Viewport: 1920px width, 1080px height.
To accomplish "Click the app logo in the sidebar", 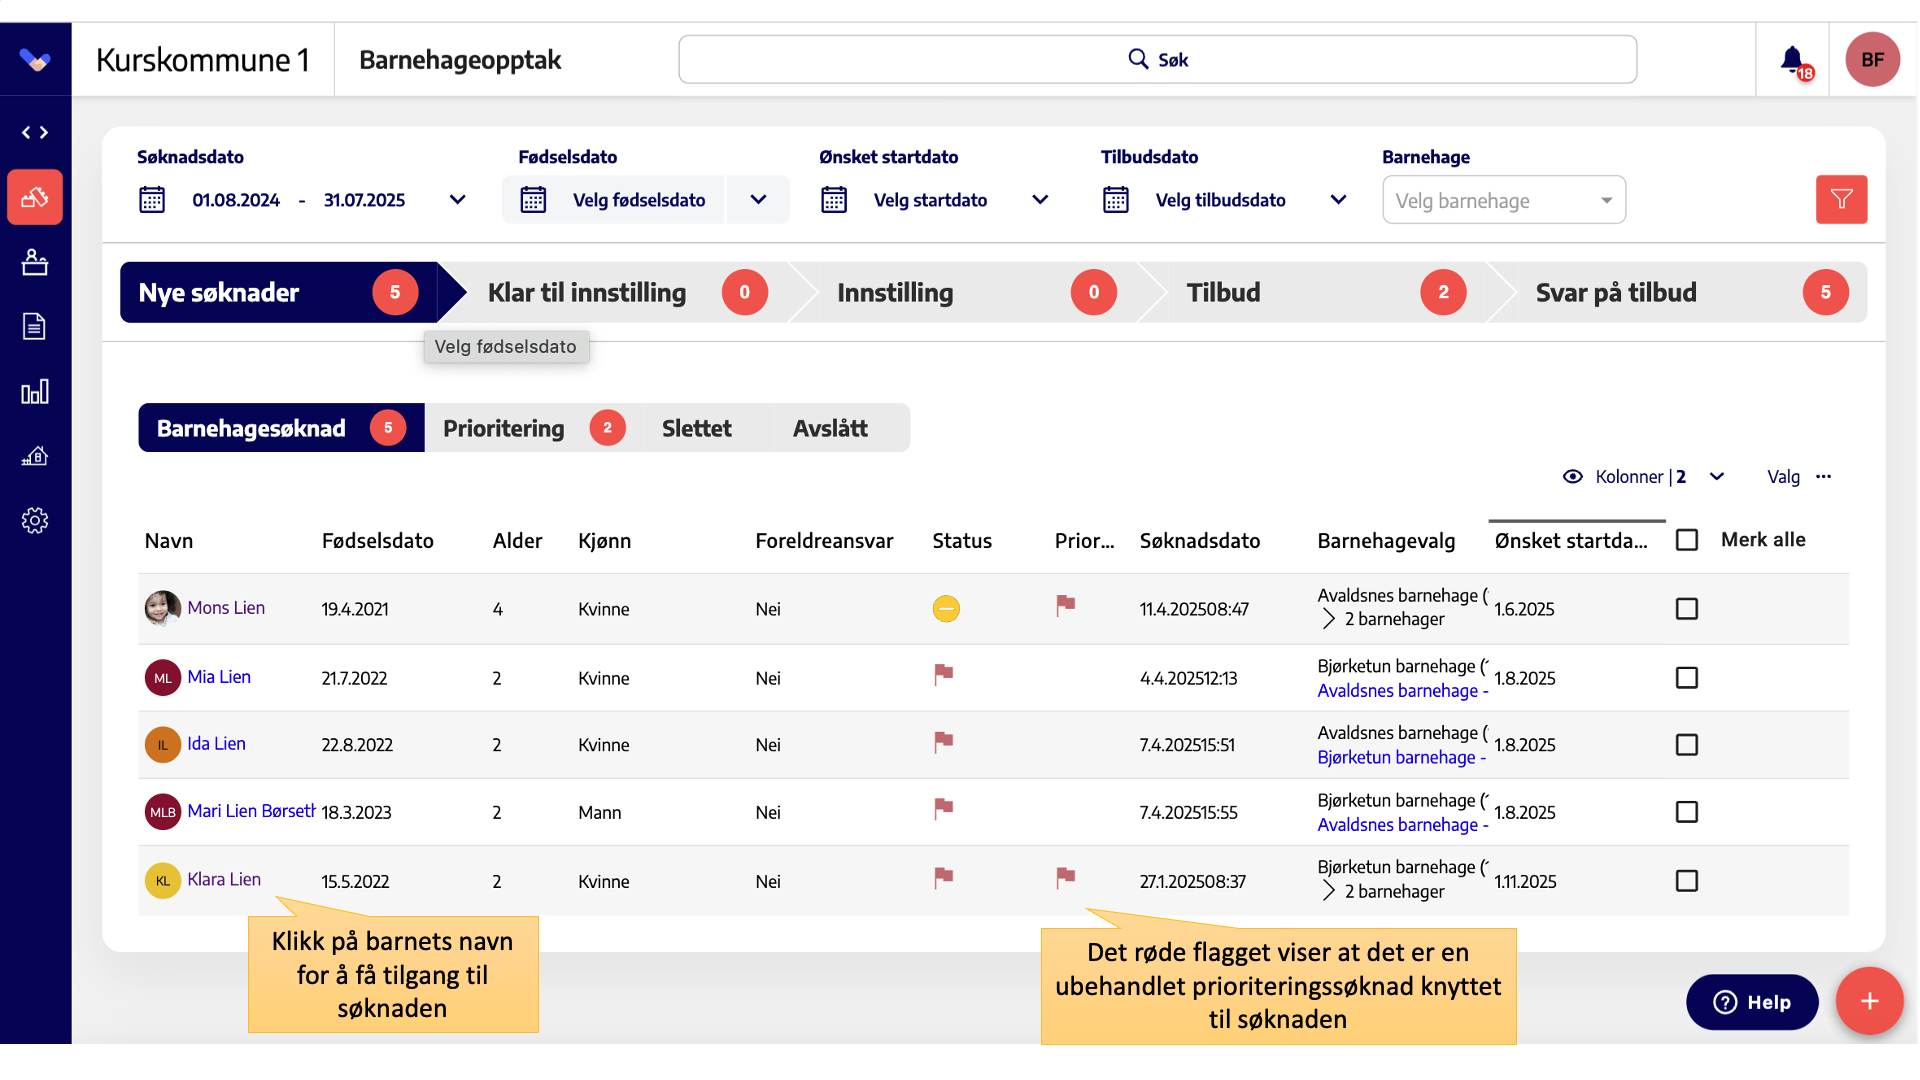I will click(x=35, y=61).
